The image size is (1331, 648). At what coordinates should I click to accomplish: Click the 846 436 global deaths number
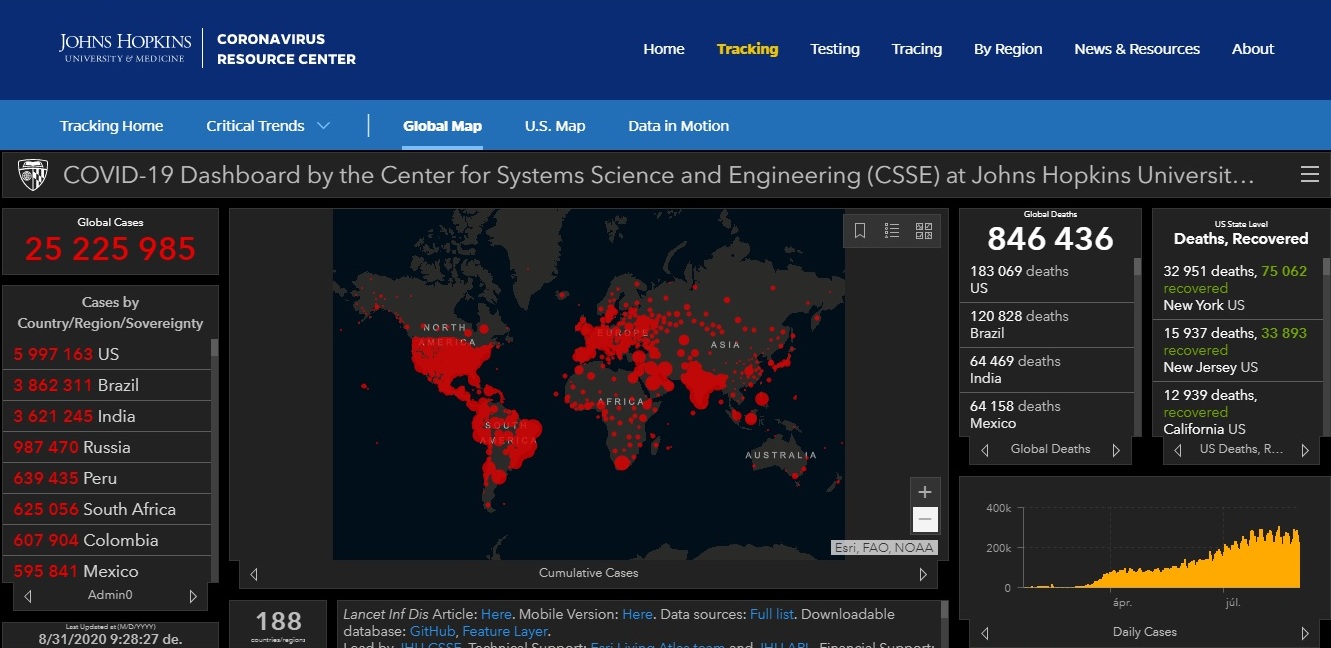1050,239
